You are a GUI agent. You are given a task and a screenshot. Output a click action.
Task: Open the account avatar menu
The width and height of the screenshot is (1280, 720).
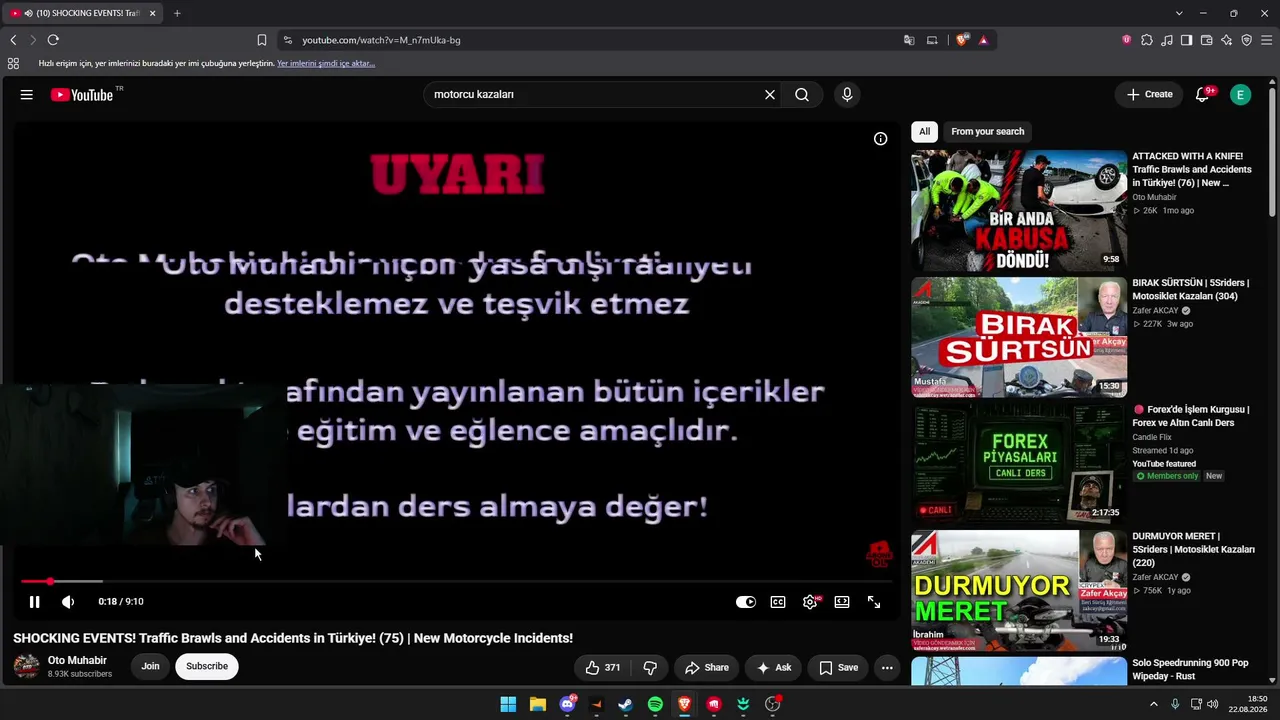1240,95
